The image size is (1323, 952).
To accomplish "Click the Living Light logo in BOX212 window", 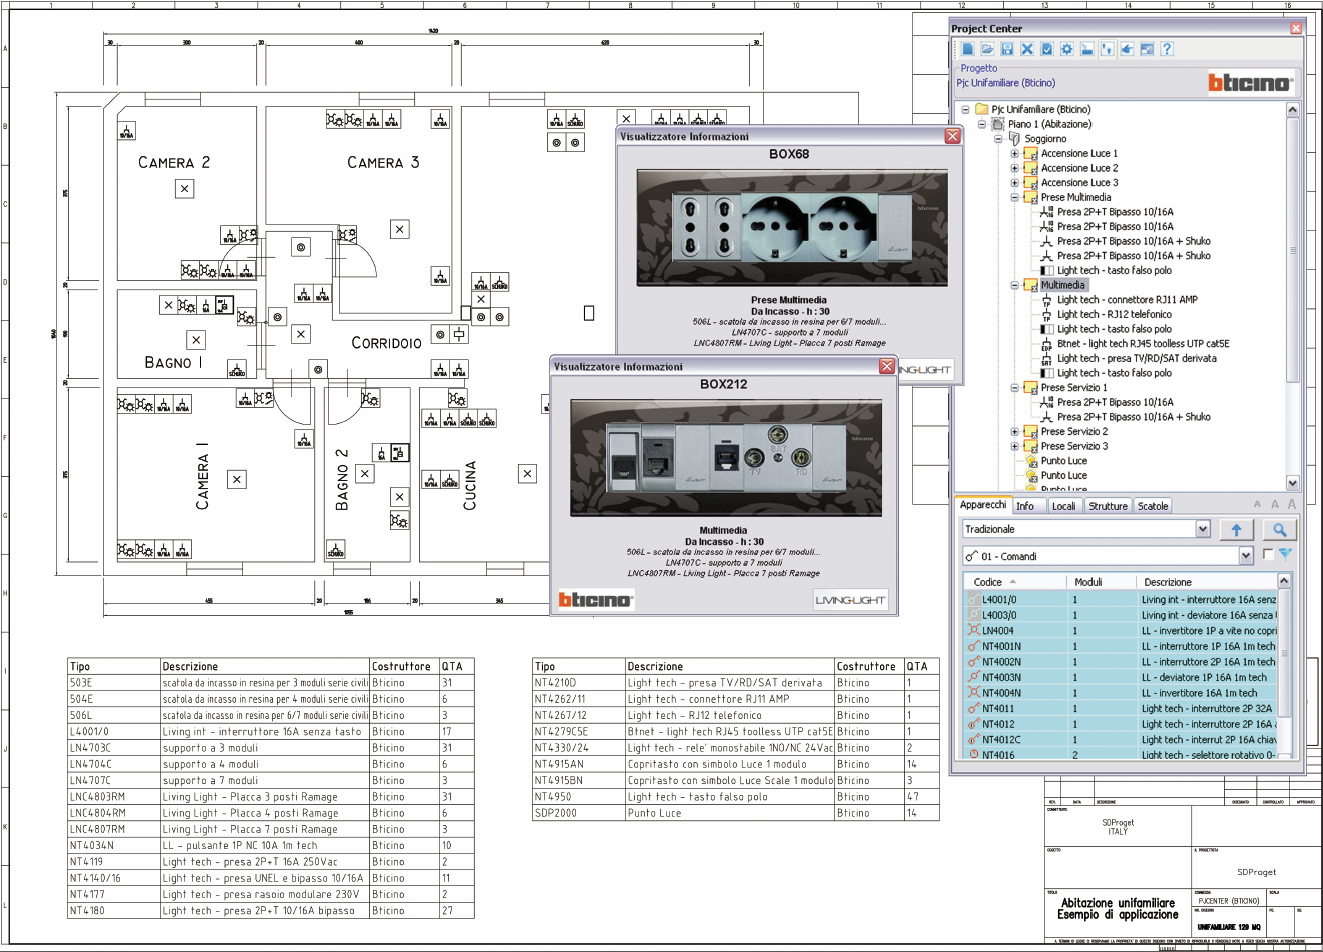I will (x=850, y=600).
